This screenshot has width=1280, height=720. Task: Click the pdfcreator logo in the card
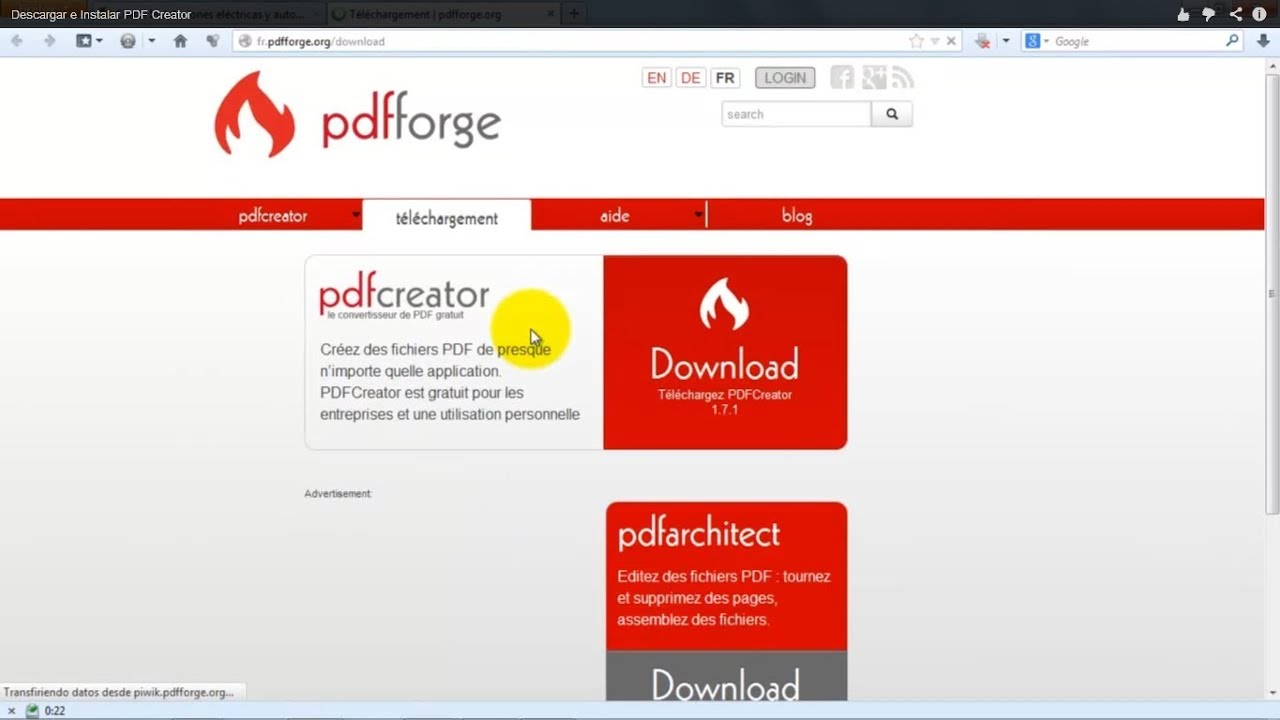(x=404, y=294)
